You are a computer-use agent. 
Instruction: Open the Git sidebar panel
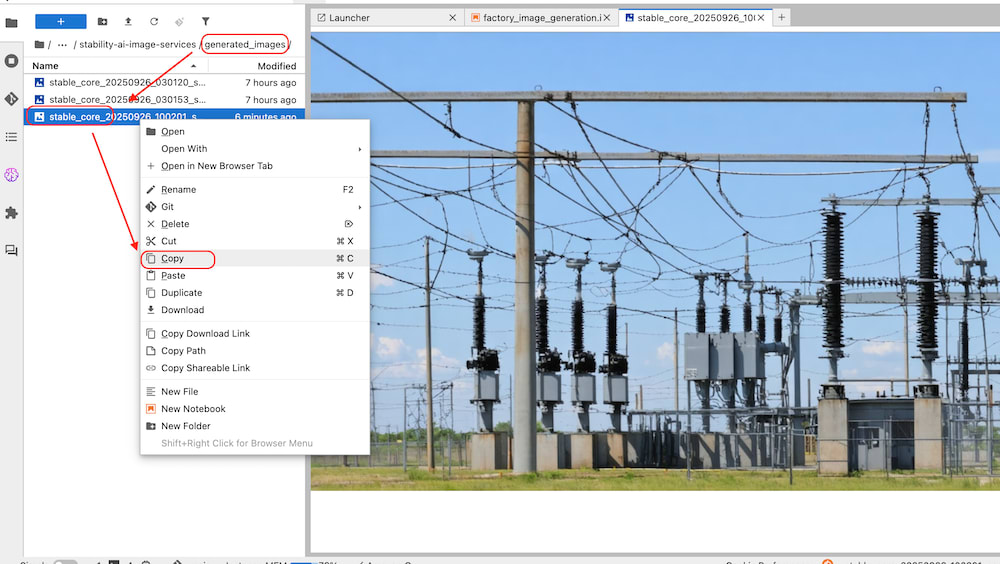pos(11,99)
